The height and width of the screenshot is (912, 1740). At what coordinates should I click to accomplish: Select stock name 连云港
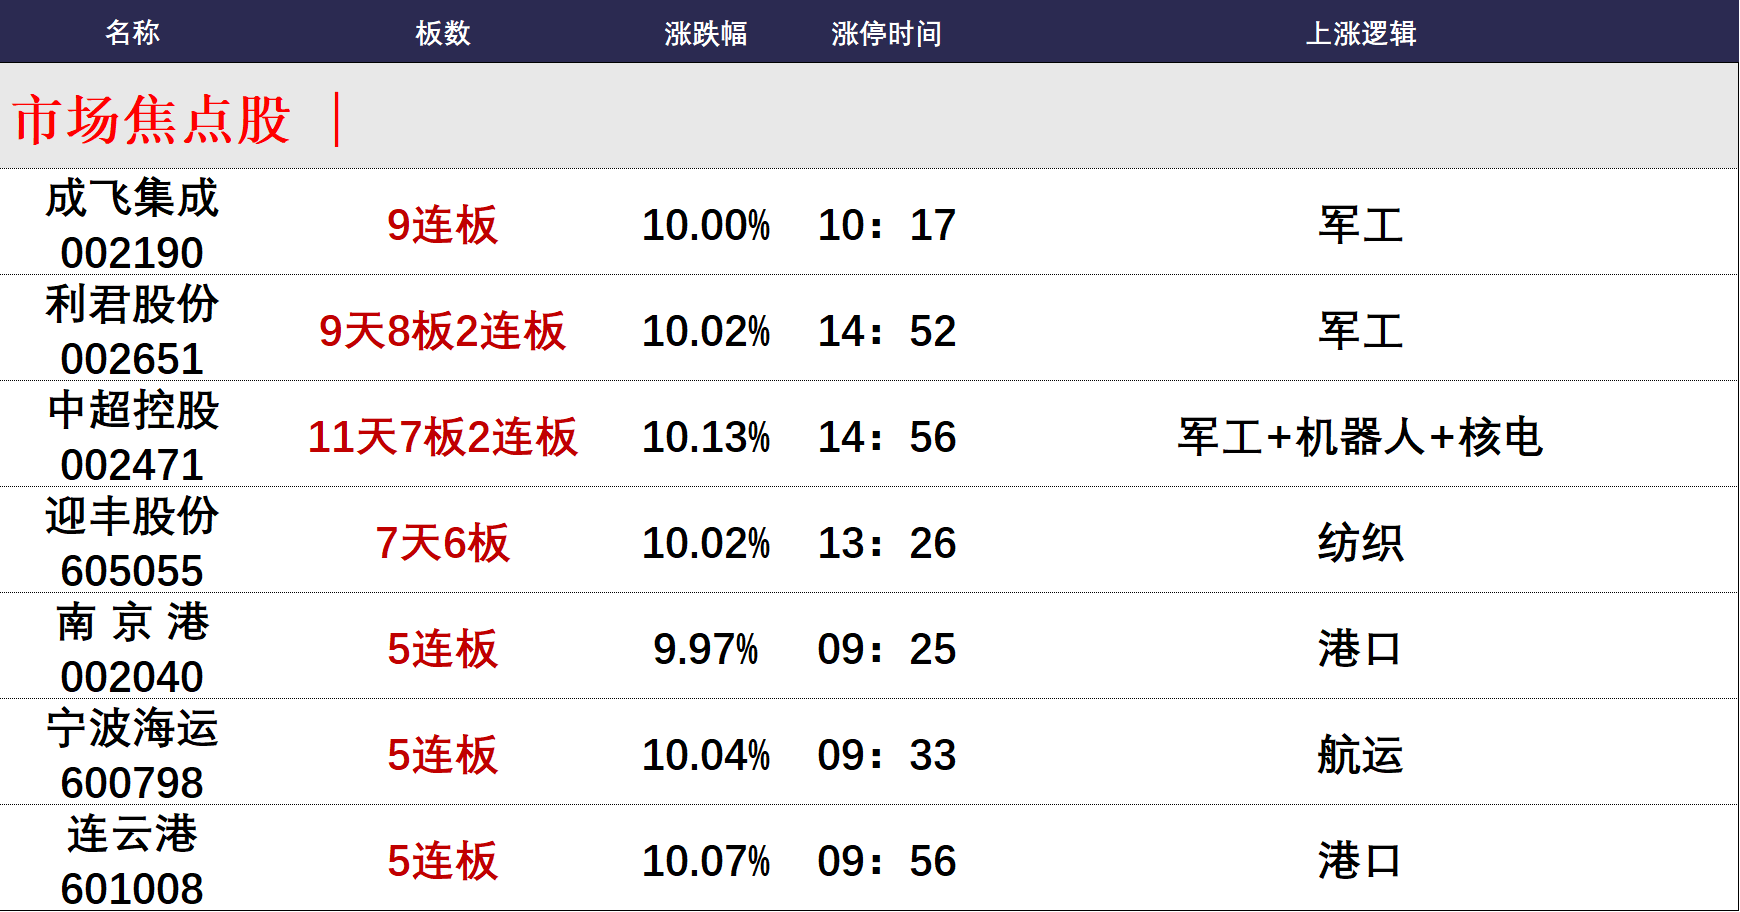tap(132, 834)
